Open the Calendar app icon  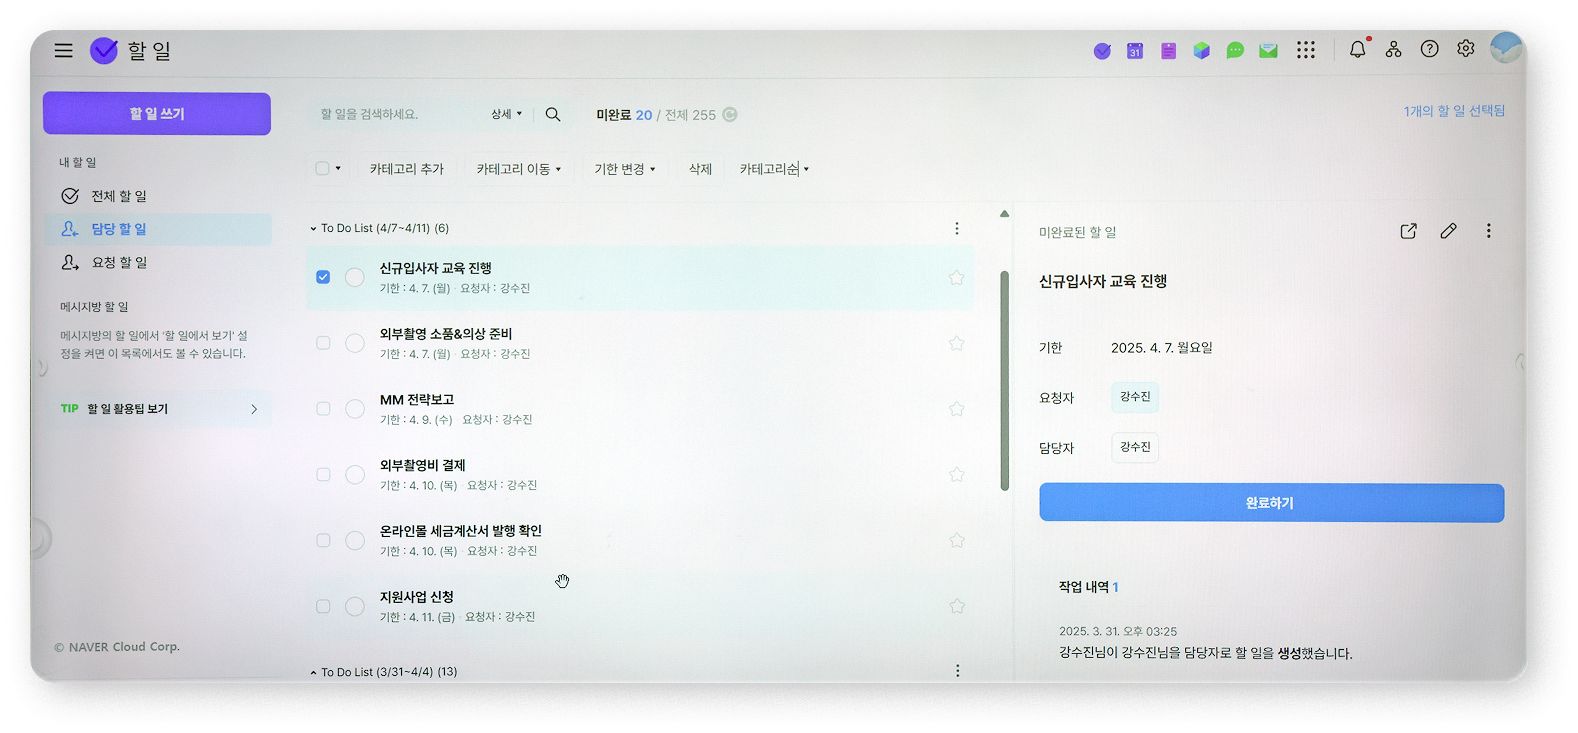coord(1135,51)
